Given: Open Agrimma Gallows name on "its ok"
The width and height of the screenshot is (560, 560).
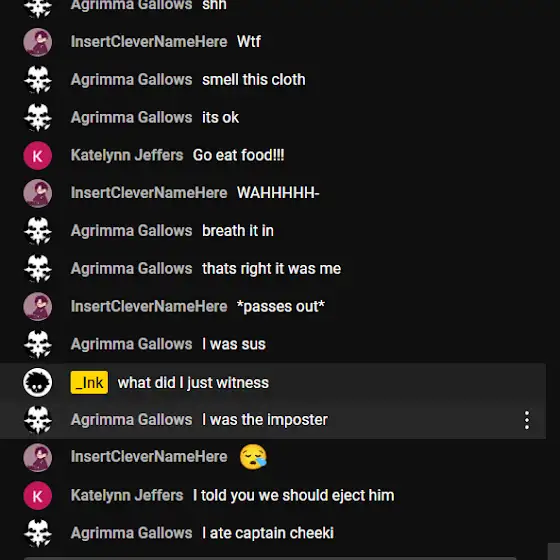Looking at the screenshot, I should point(131,118).
